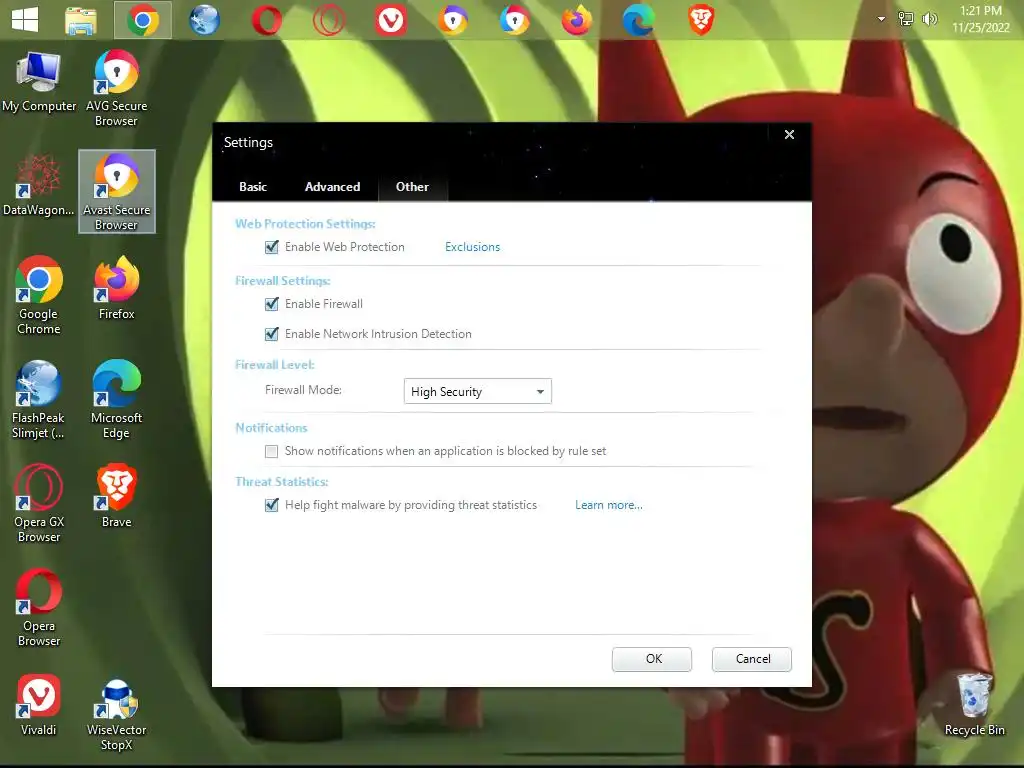Toggle the threat statistics sharing checkbox
The height and width of the screenshot is (768, 1024).
272,505
